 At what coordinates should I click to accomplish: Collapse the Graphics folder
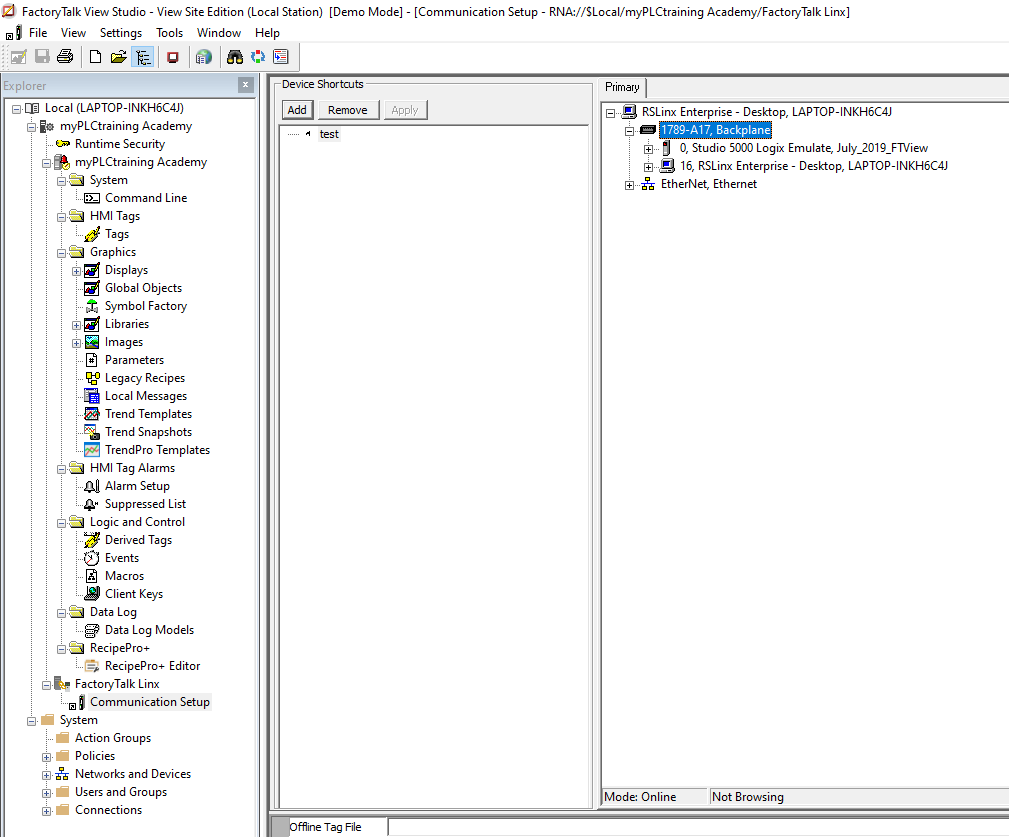[62, 253]
